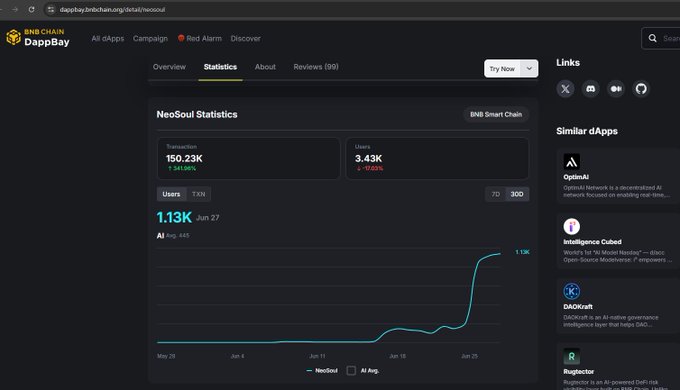Open the Reviews (99) tab
Viewport: 680px width, 390px height.
(316, 67)
